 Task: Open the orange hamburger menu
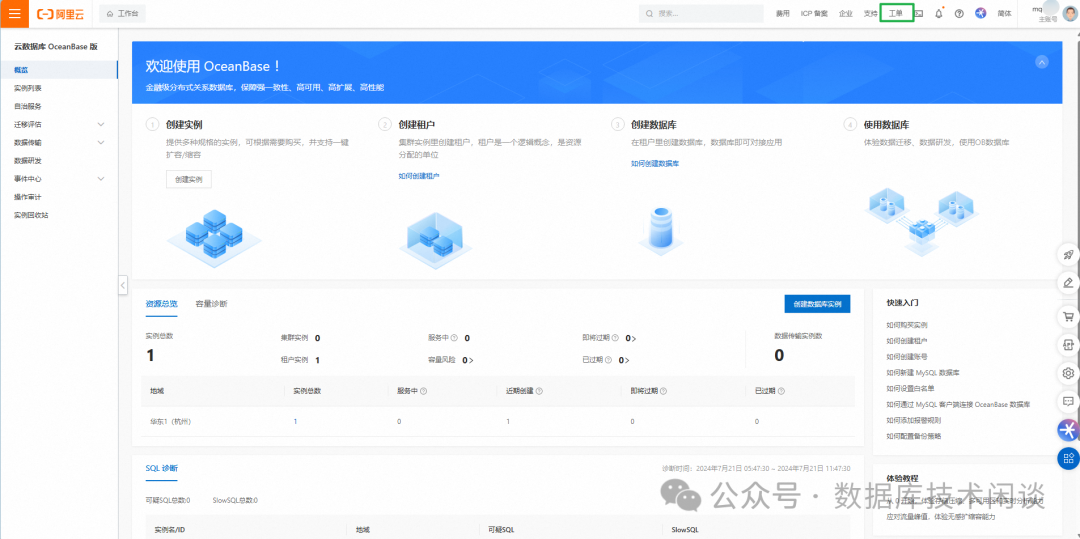[14, 13]
